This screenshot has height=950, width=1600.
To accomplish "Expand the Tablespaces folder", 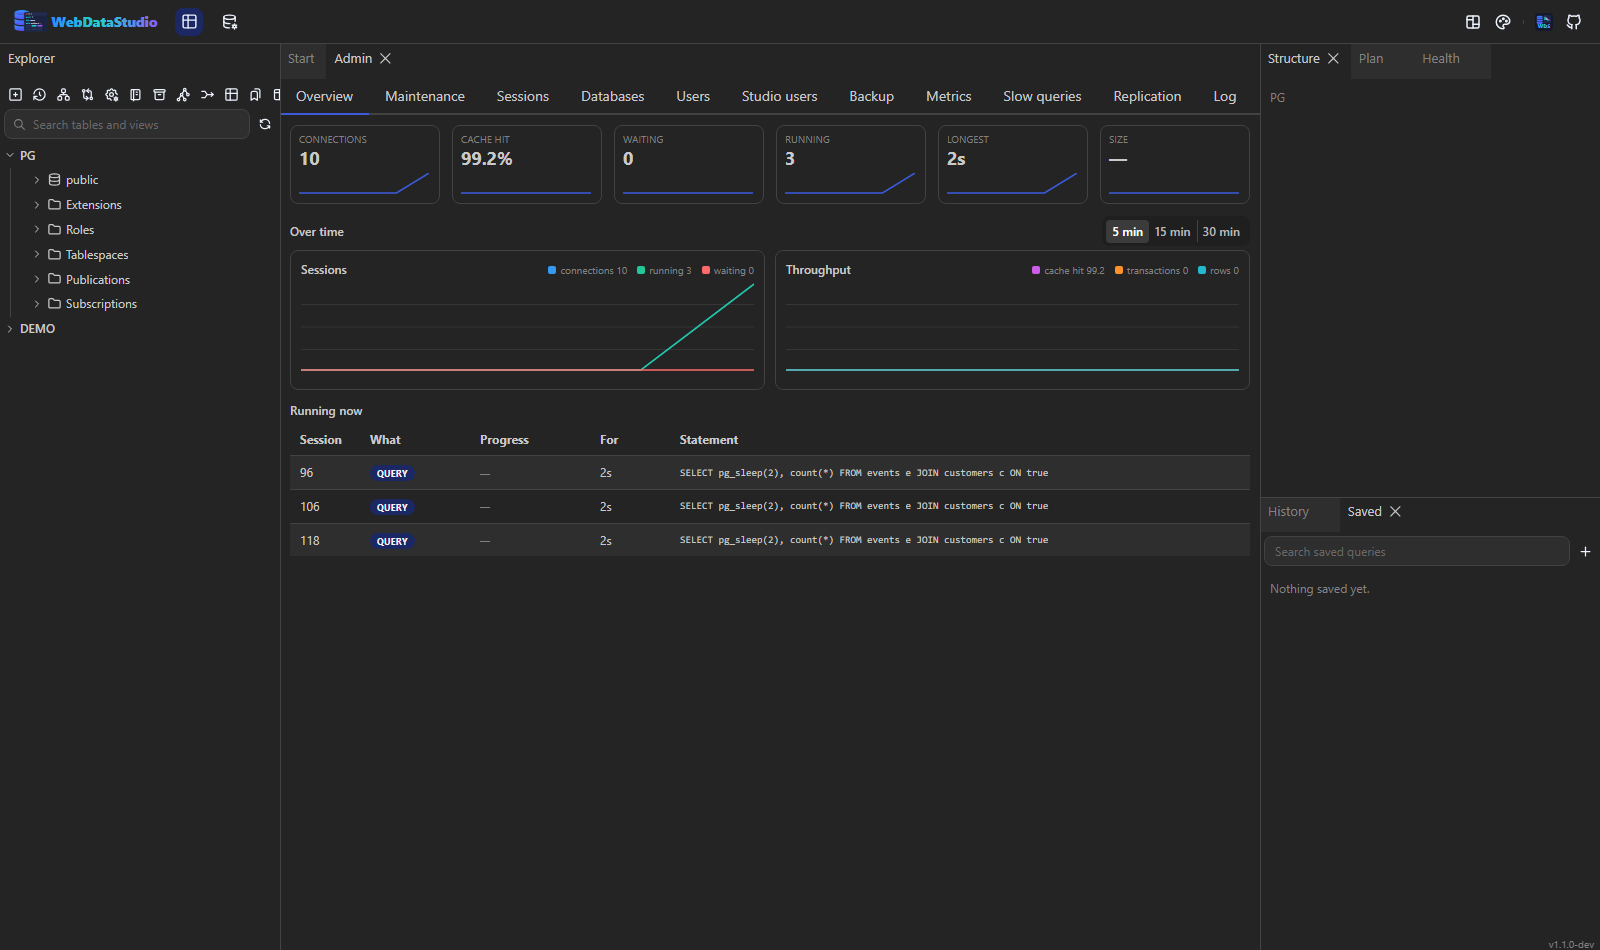I will pyautogui.click(x=37, y=255).
